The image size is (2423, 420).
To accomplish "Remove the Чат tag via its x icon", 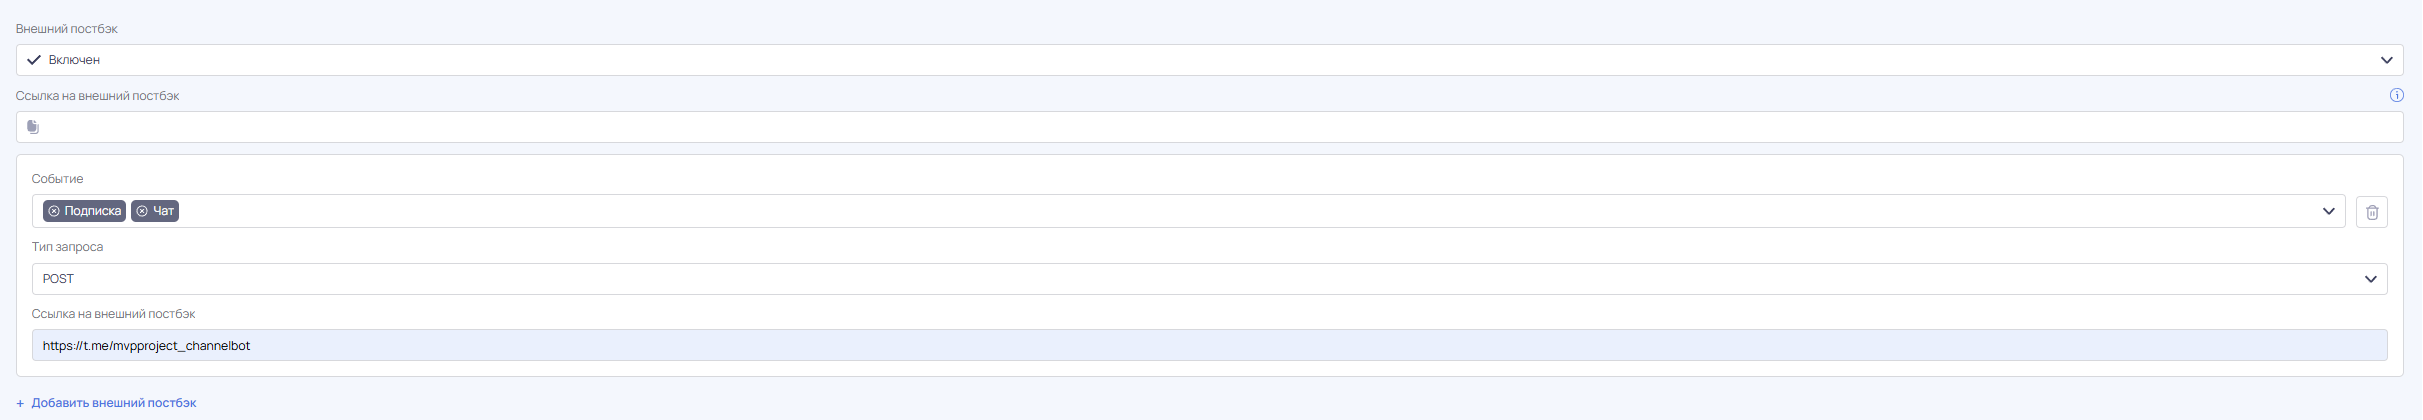I will (x=142, y=211).
